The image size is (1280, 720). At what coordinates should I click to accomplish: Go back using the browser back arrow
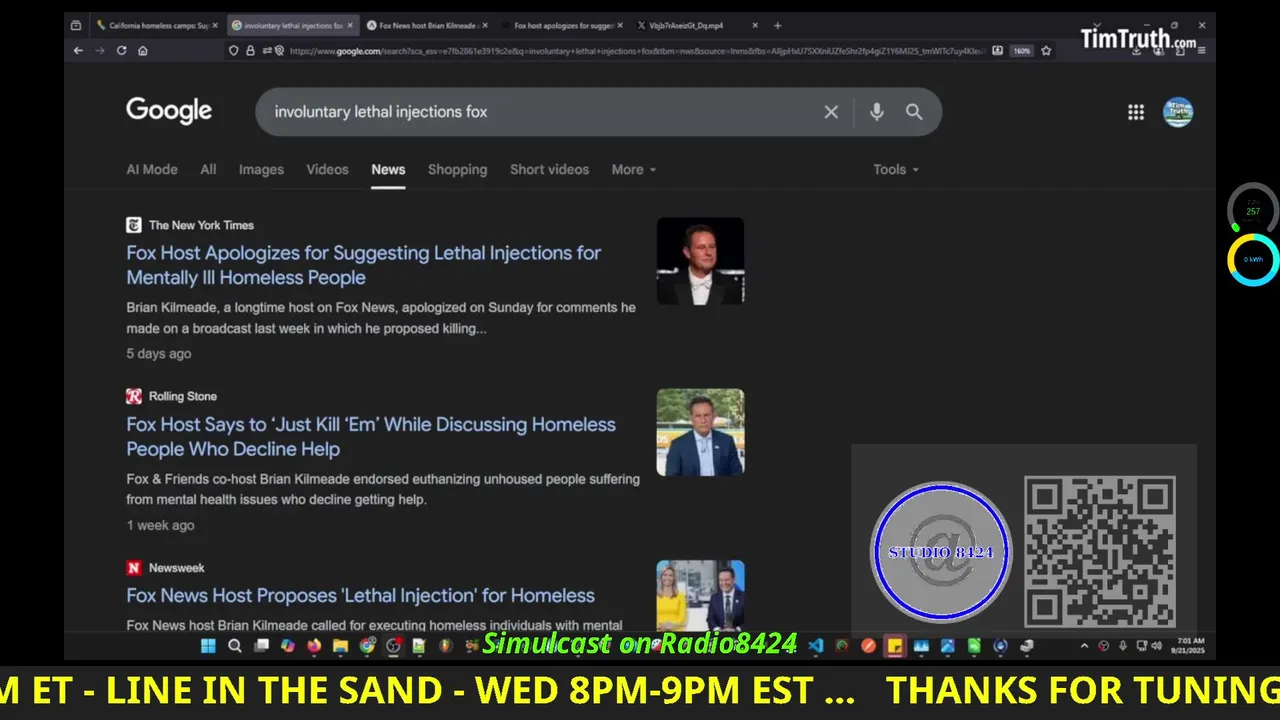(78, 51)
